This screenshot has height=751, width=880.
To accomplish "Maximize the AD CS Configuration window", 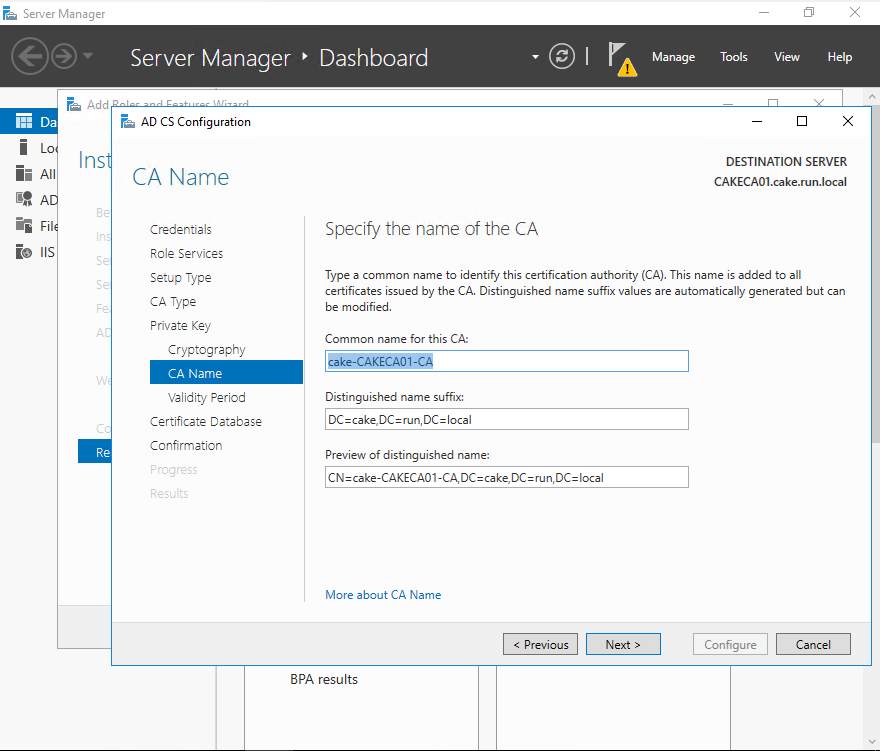I will [x=802, y=121].
